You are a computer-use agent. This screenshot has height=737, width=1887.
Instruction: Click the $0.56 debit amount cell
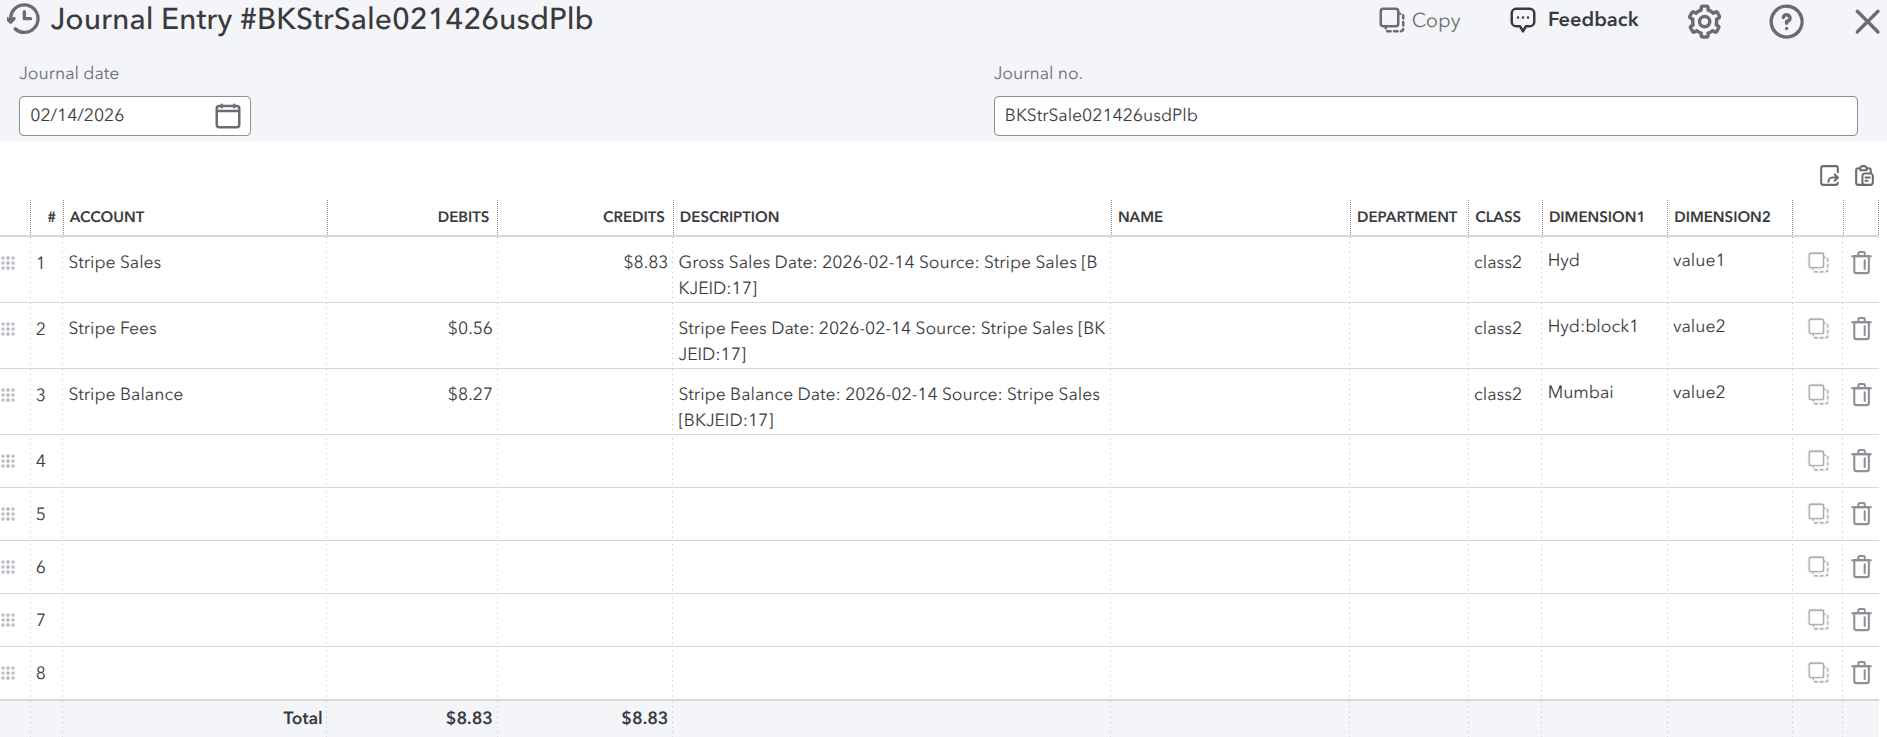412,329
